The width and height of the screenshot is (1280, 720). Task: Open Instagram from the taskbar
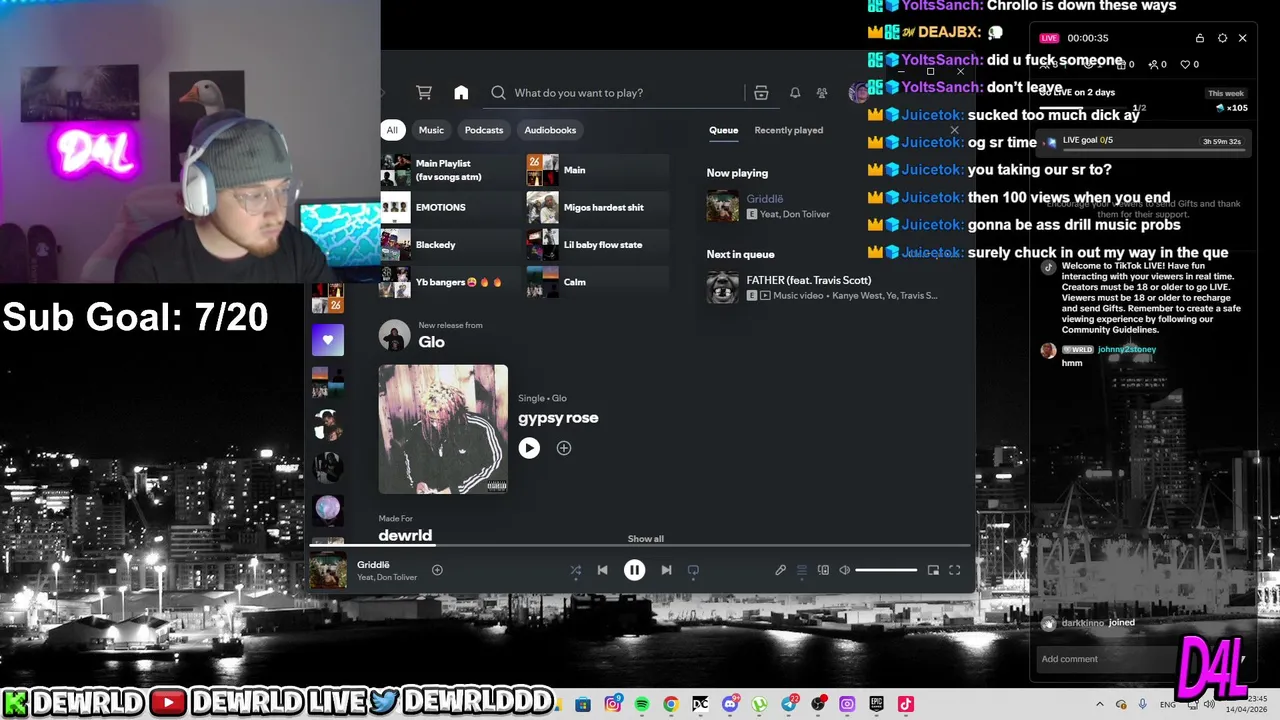[613, 704]
